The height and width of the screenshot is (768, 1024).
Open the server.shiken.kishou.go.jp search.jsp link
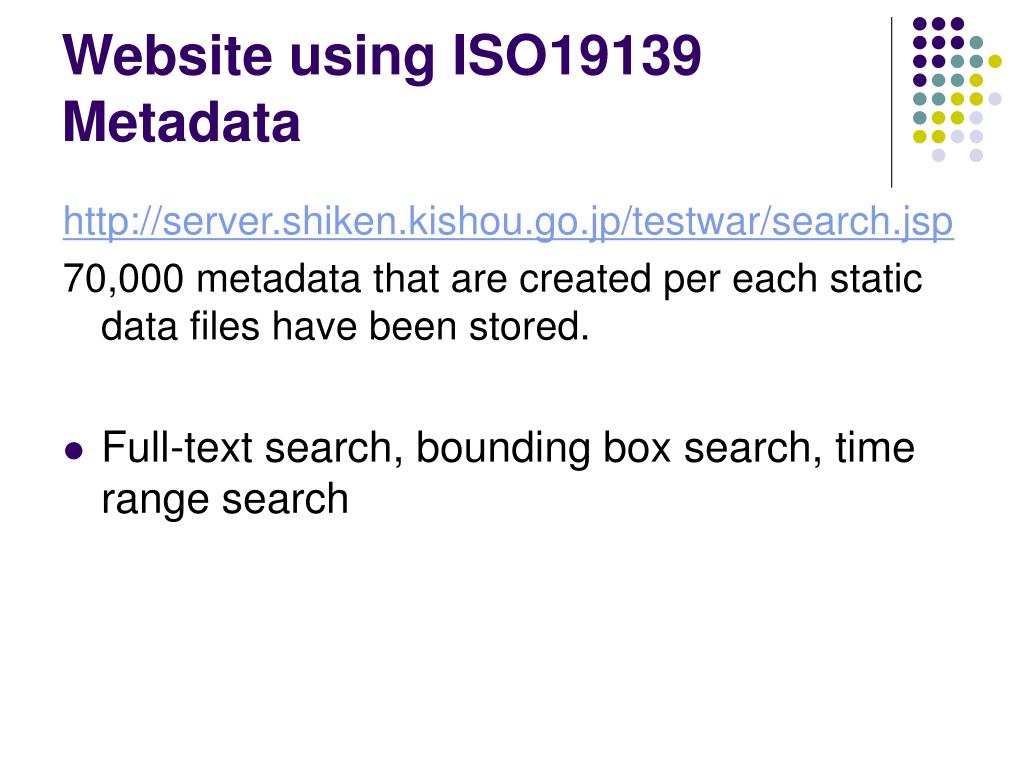[x=508, y=222]
